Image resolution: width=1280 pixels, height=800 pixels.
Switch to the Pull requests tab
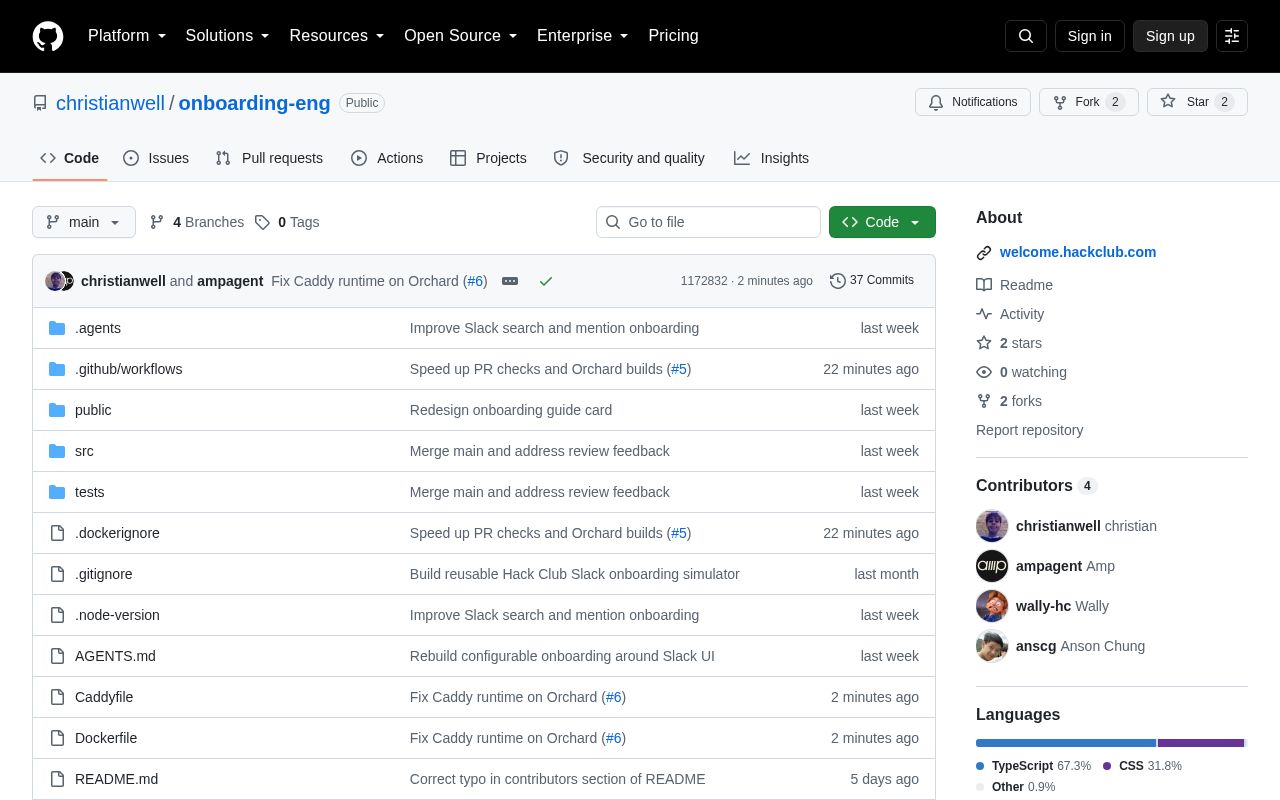point(269,158)
